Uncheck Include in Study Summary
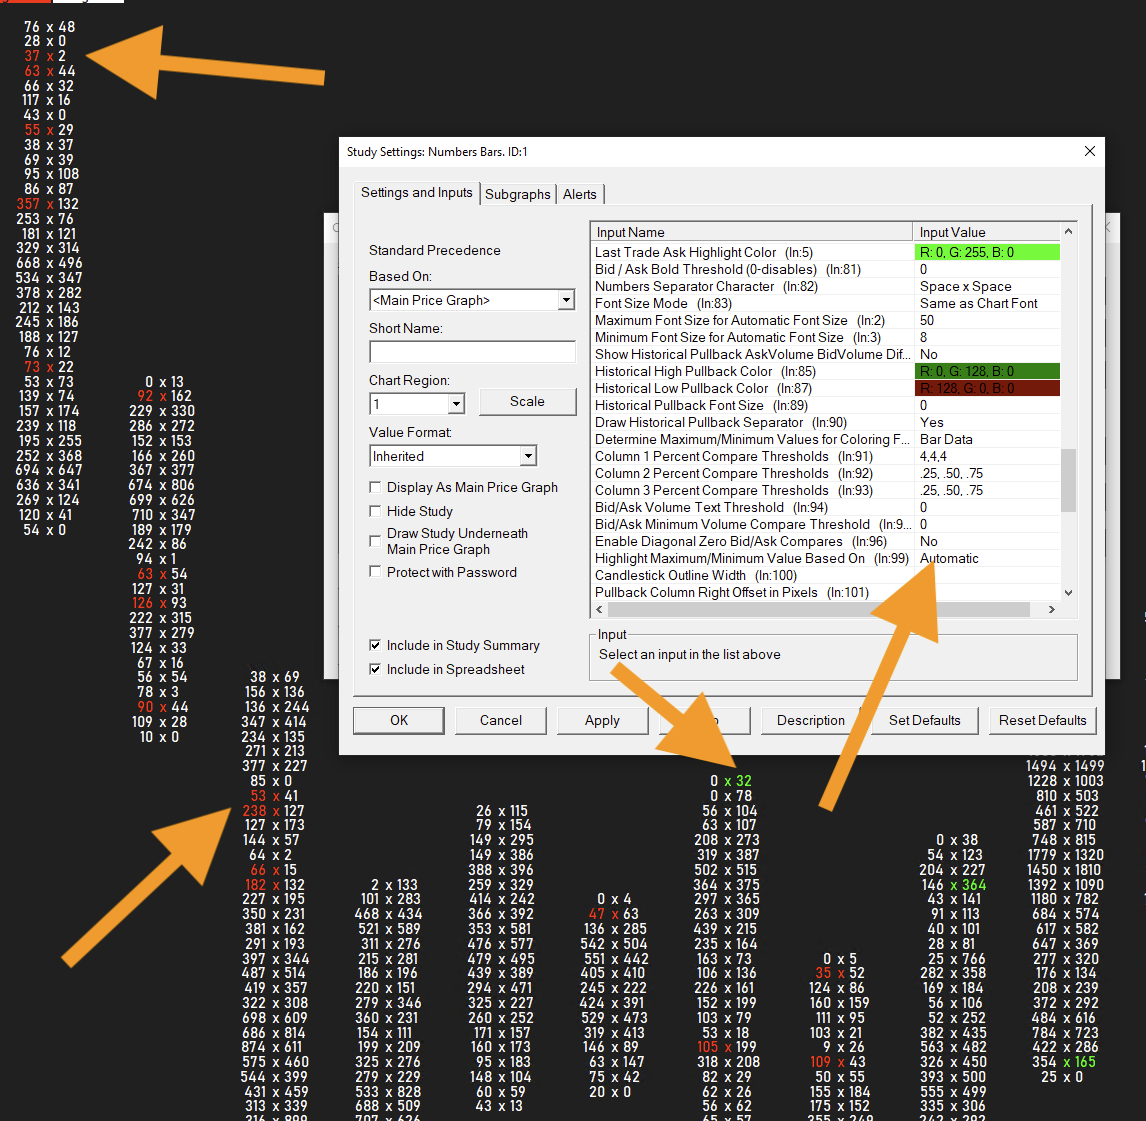The width and height of the screenshot is (1146, 1121). pyautogui.click(x=376, y=645)
